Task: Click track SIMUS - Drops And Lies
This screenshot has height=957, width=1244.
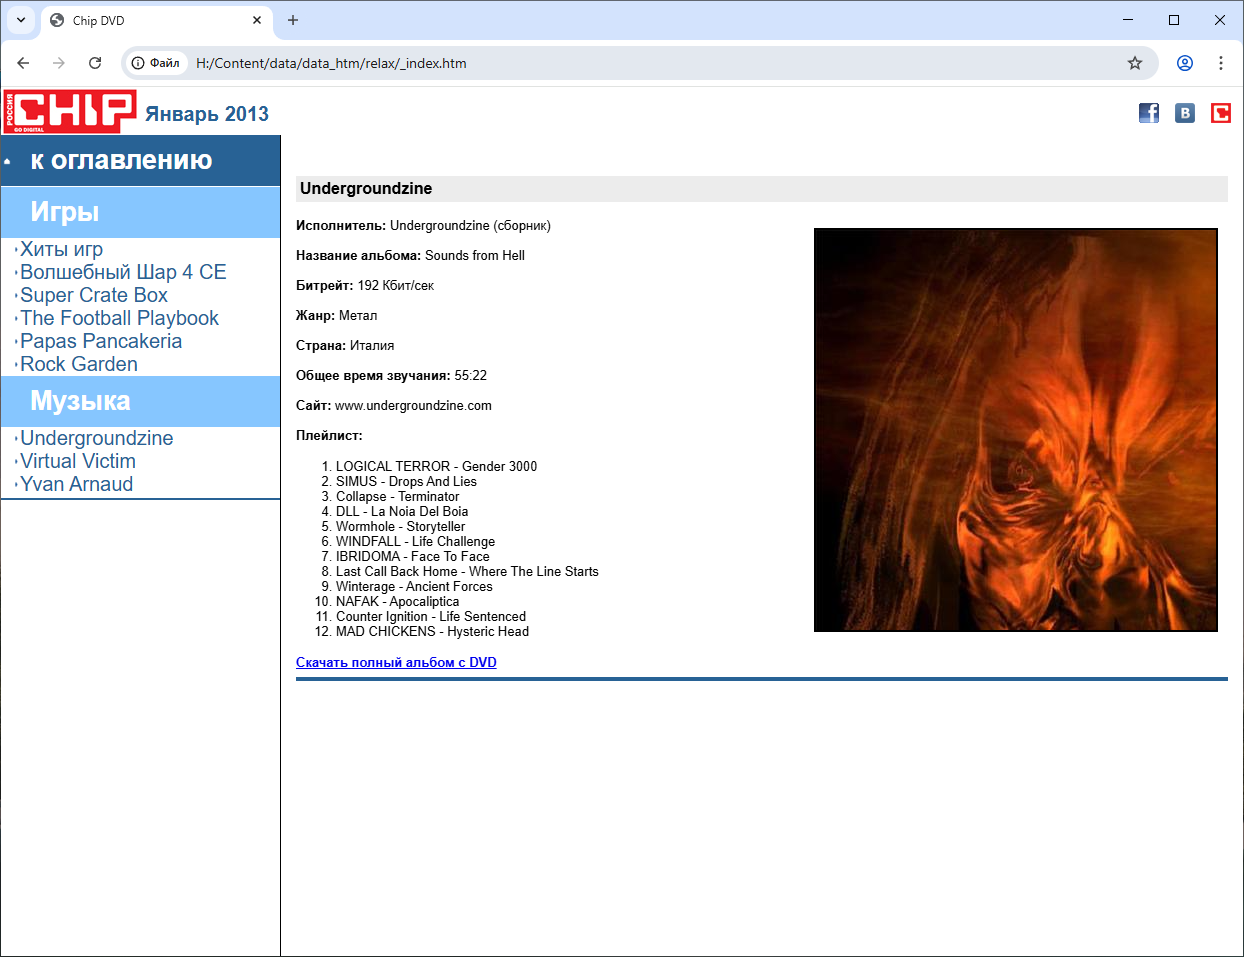Action: click(x=406, y=481)
